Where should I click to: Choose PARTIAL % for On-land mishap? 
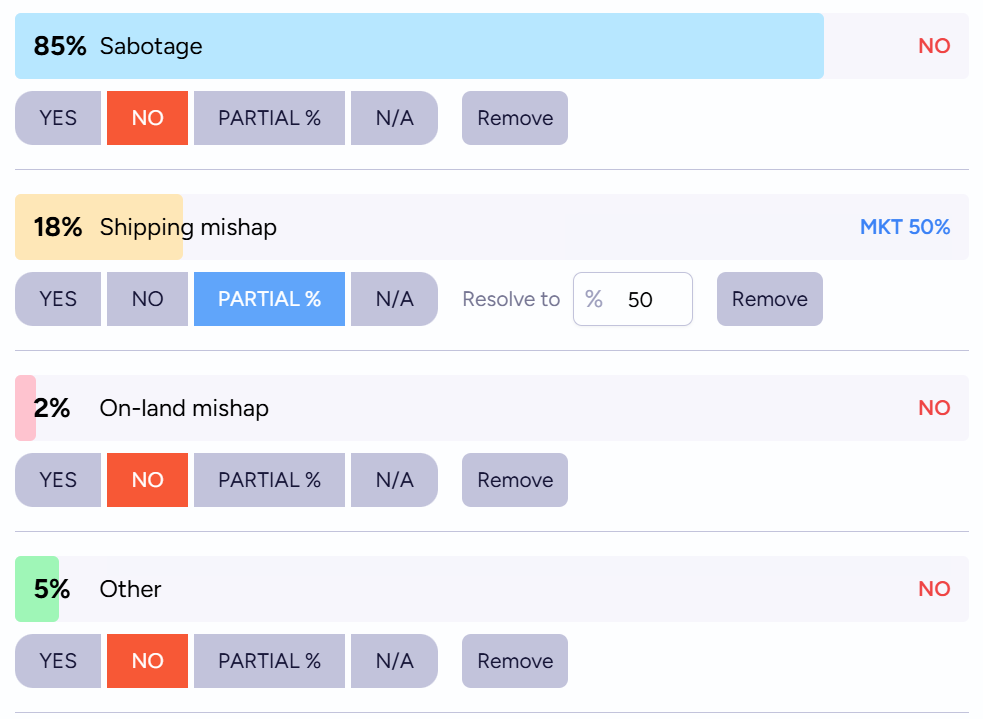tap(269, 480)
